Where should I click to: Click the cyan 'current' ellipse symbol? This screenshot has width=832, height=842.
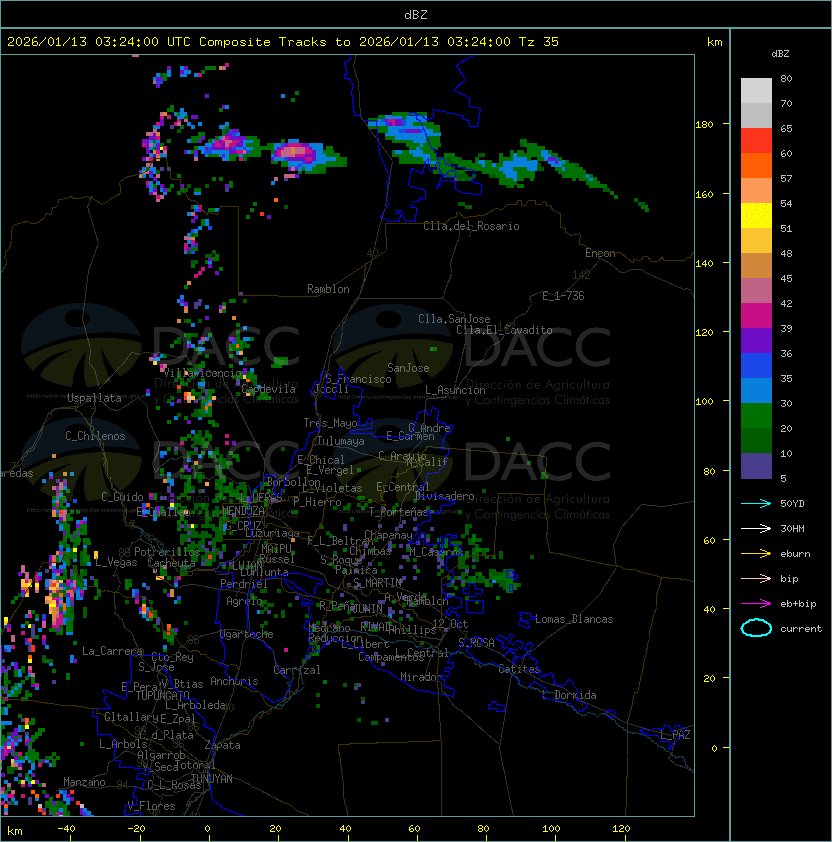tap(756, 628)
